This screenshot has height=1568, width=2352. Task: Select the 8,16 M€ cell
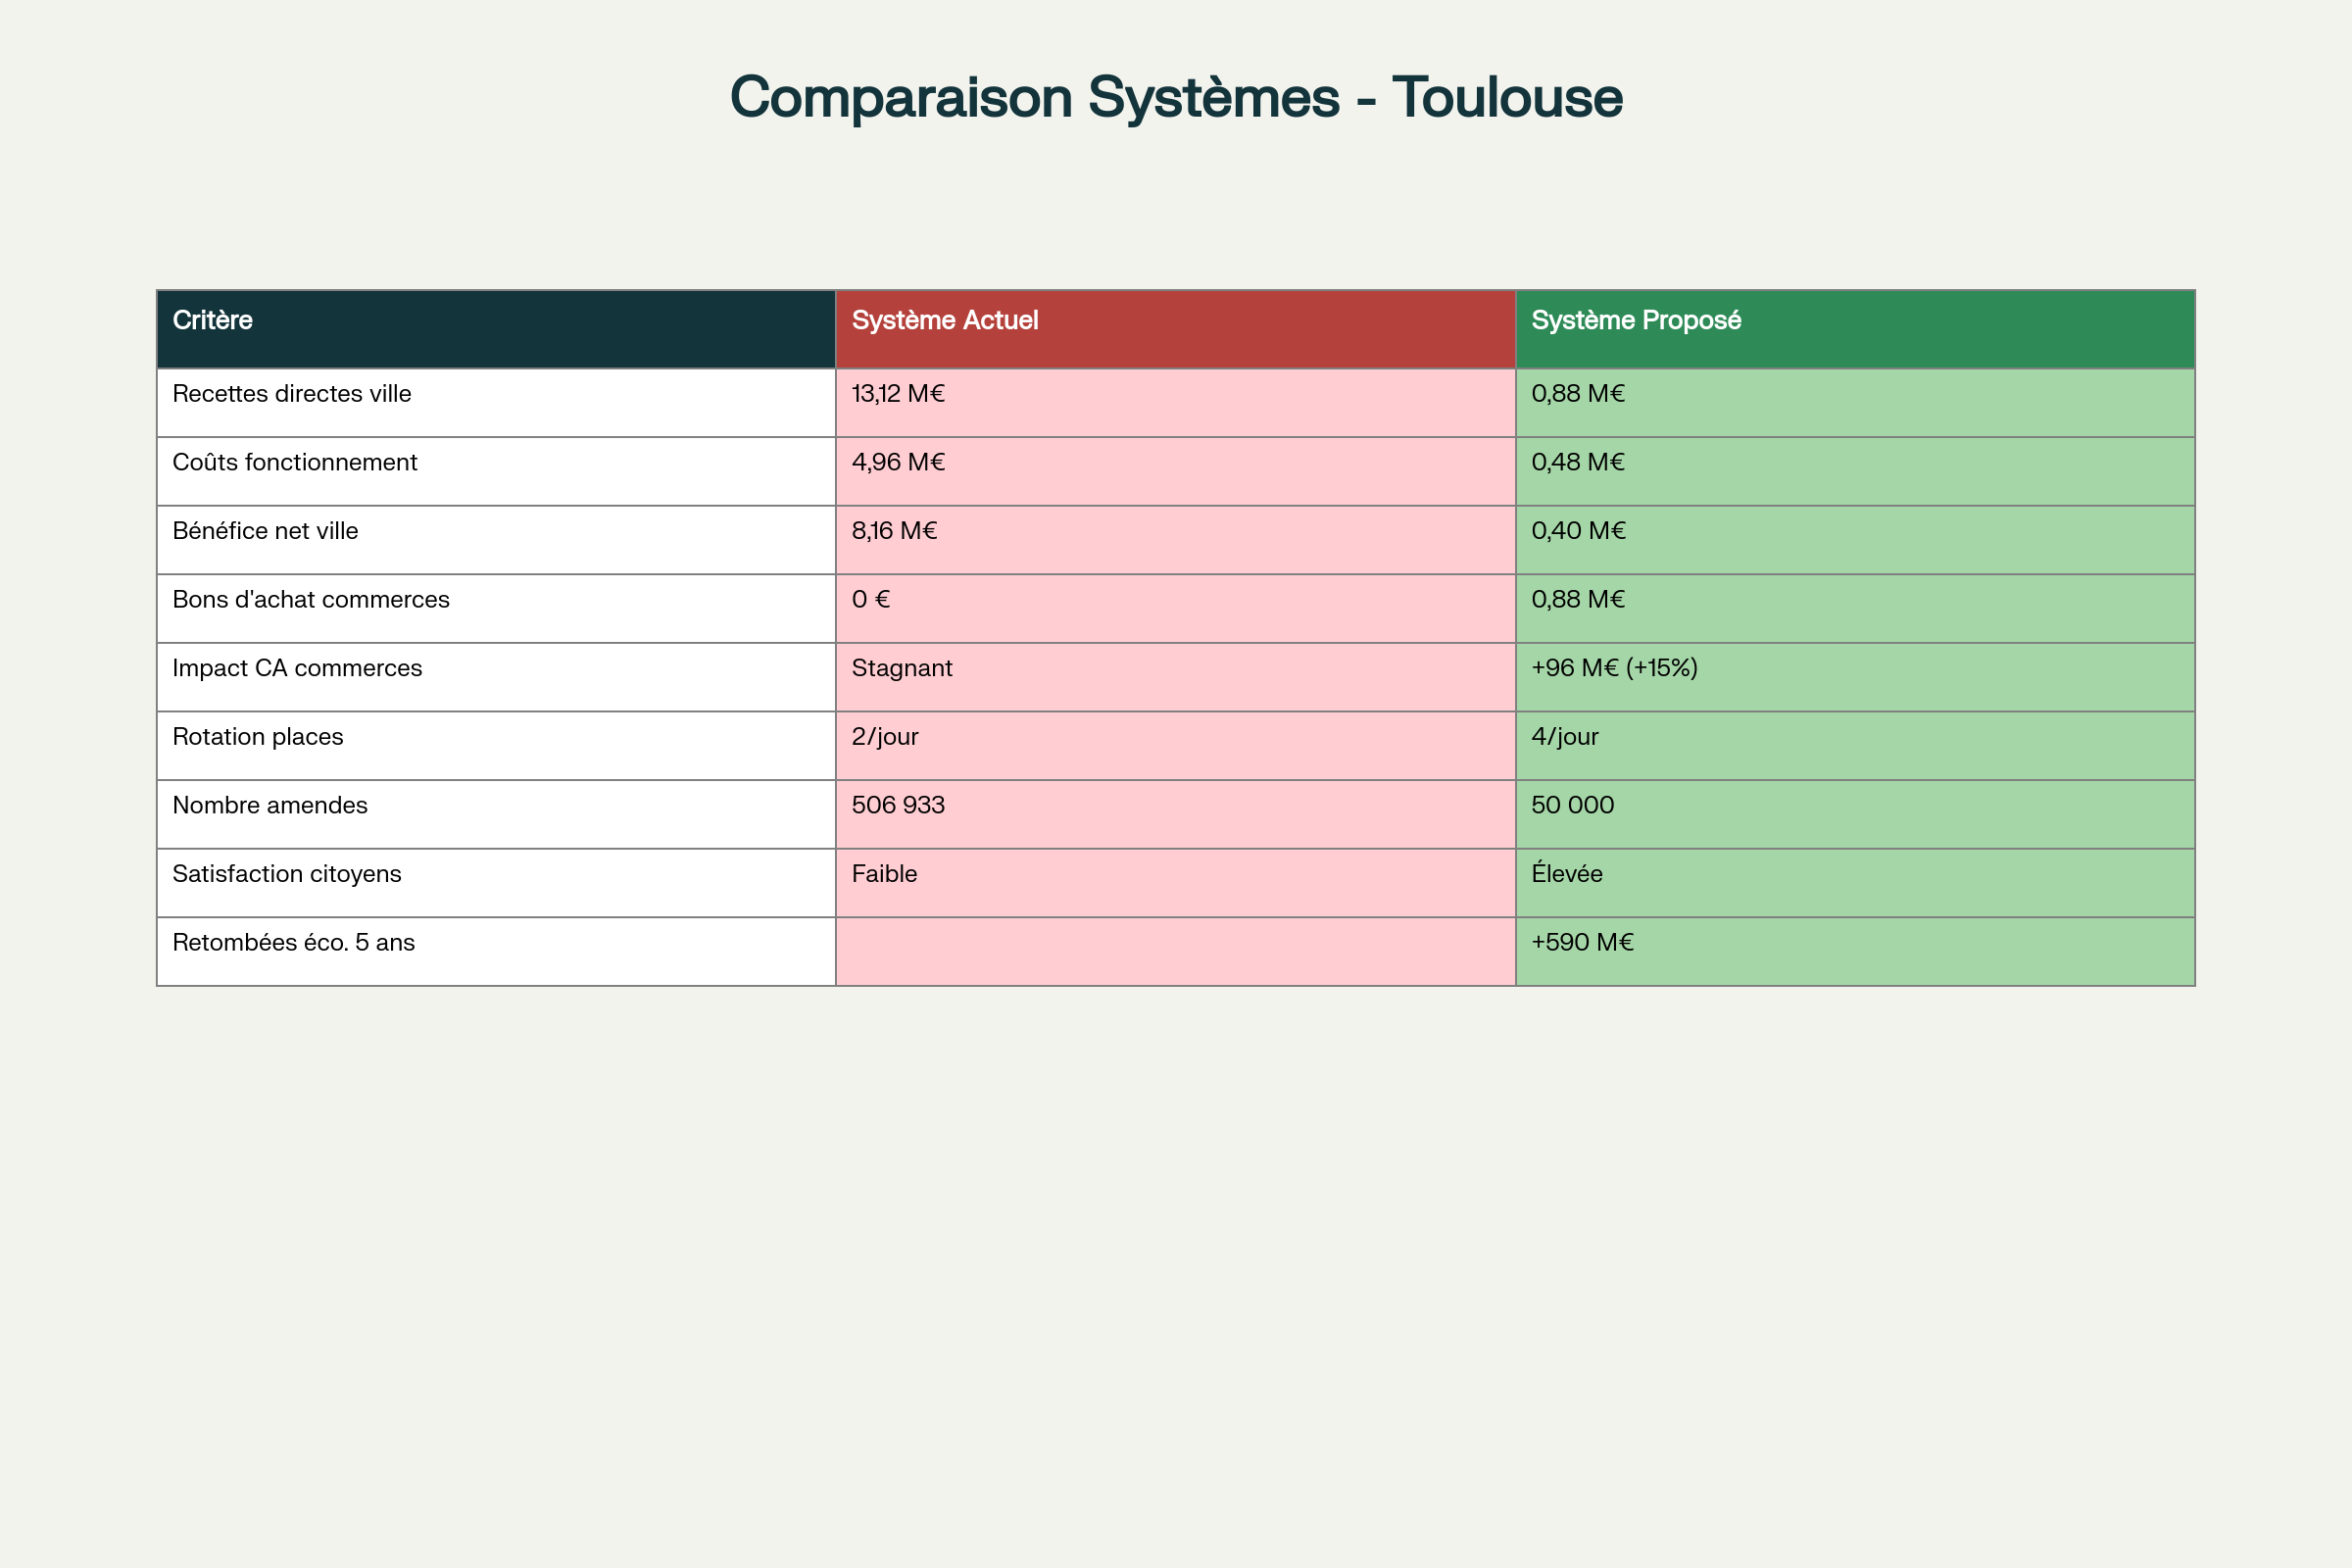[894, 531]
